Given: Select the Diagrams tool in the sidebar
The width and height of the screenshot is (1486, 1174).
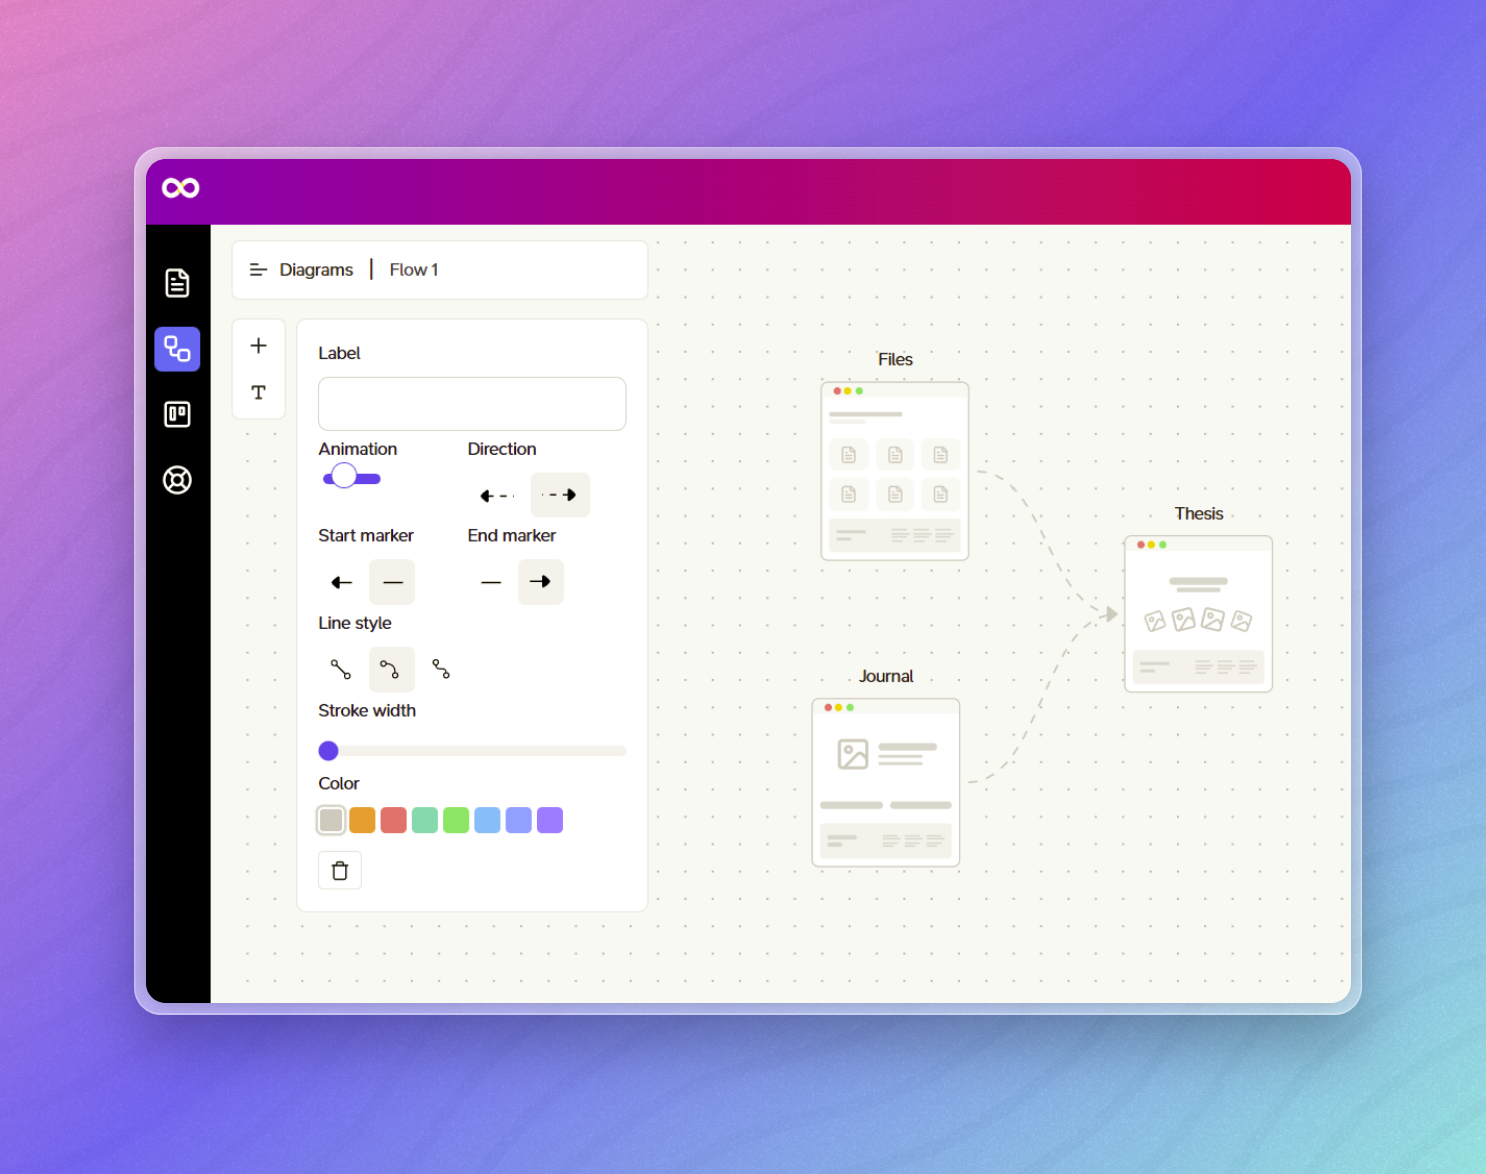Looking at the screenshot, I should click(177, 349).
